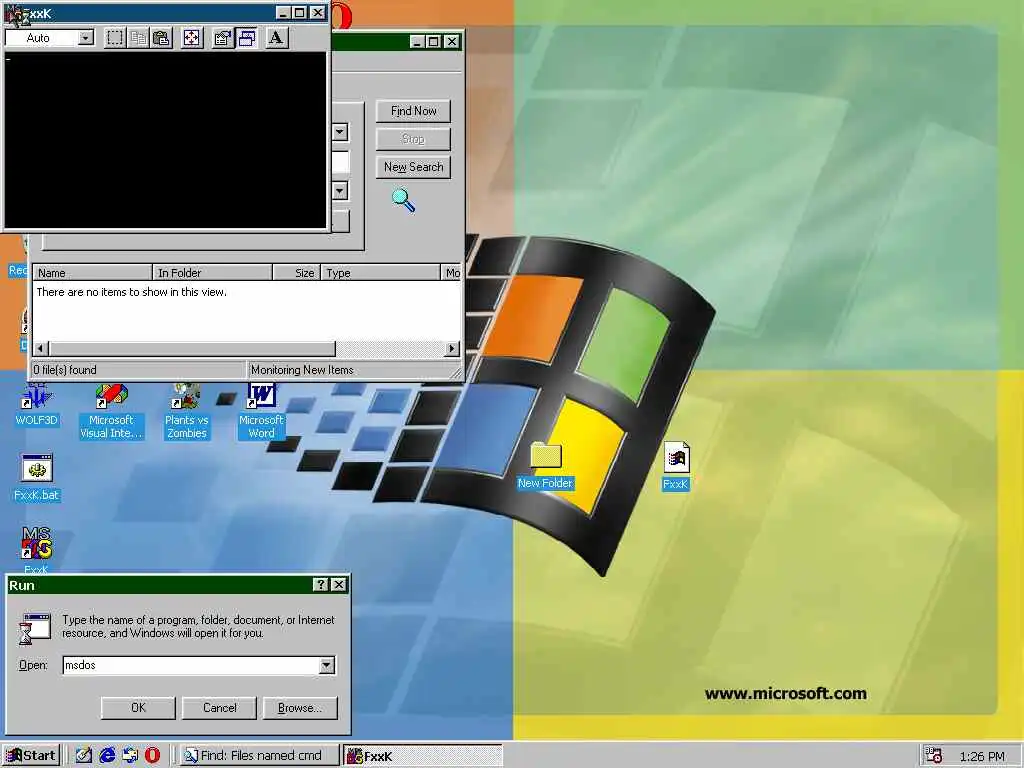Click the Run dialog help question mark
This screenshot has height=768, width=1024.
tap(321, 584)
